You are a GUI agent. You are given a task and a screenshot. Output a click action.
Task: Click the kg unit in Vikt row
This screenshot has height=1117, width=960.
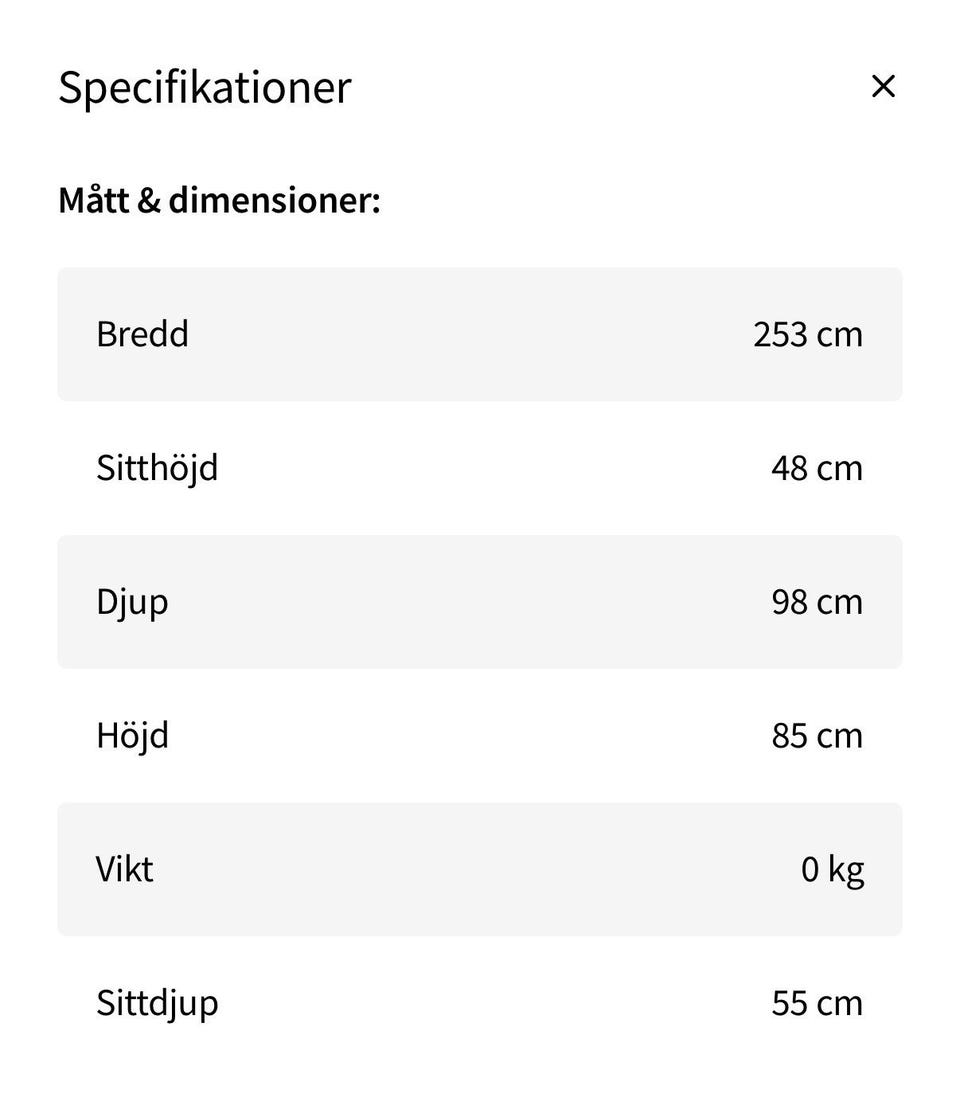(846, 870)
